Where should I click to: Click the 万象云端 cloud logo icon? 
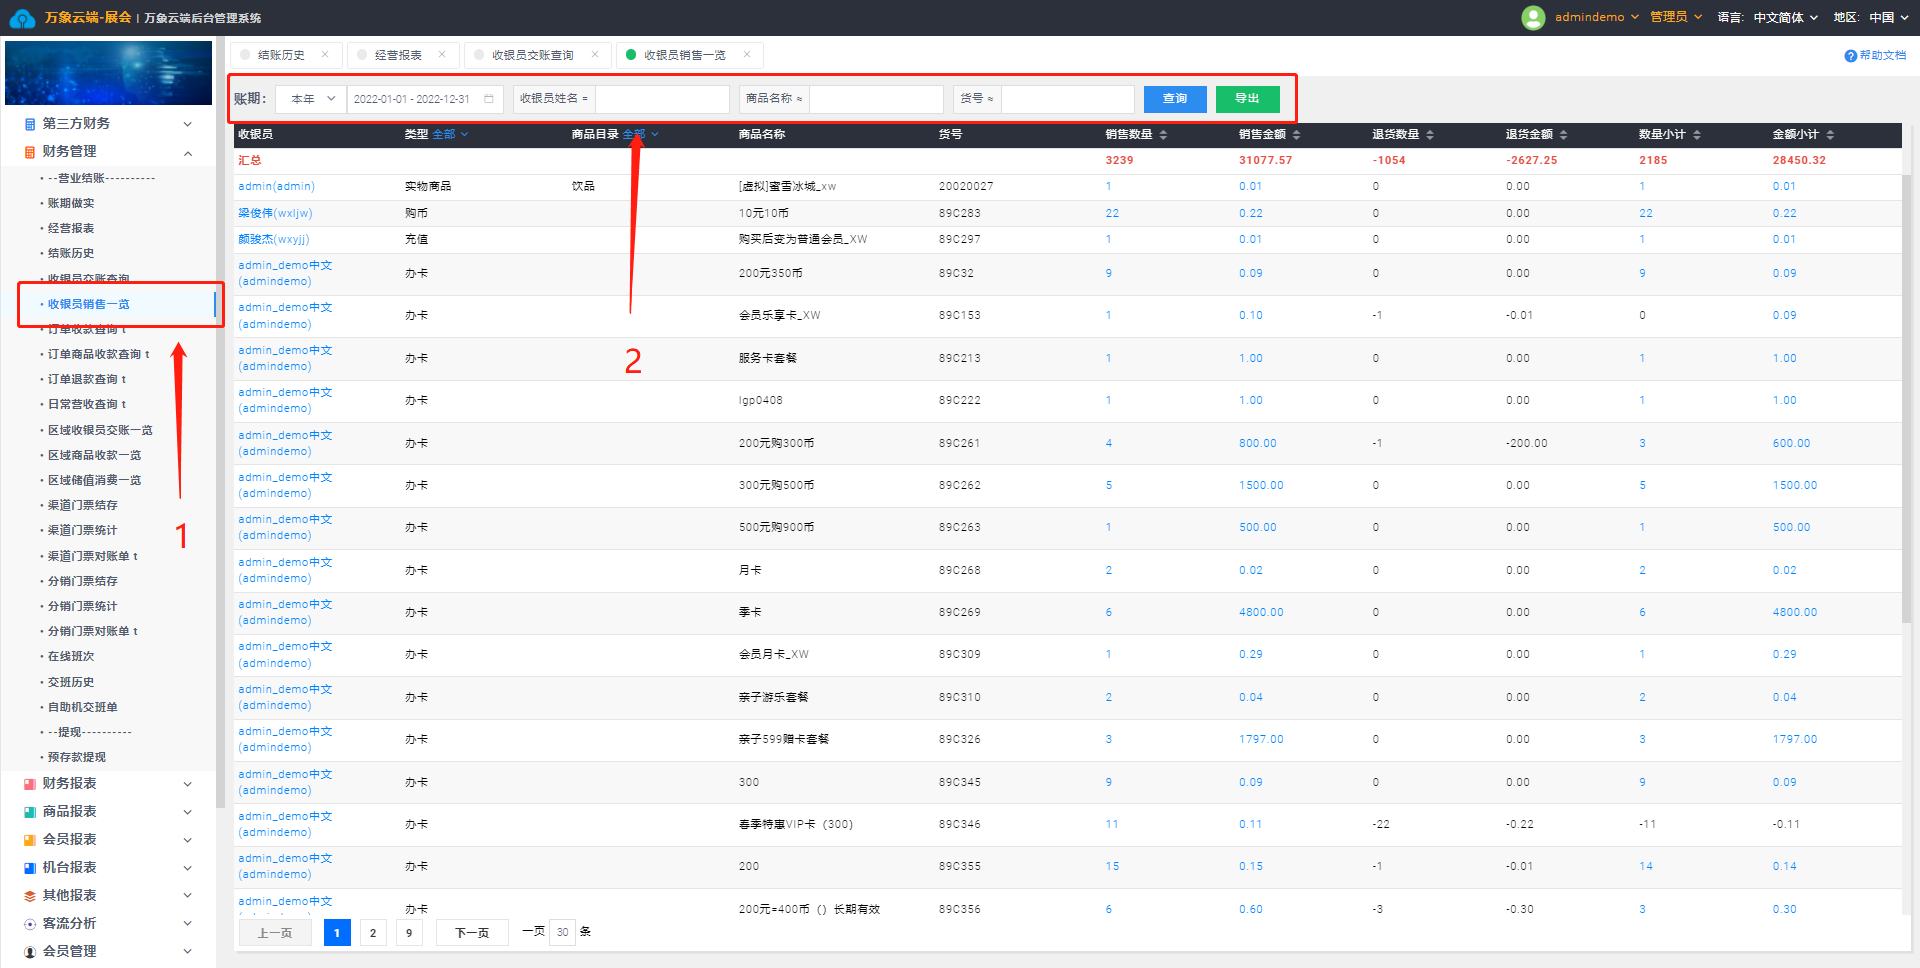tap(22, 18)
